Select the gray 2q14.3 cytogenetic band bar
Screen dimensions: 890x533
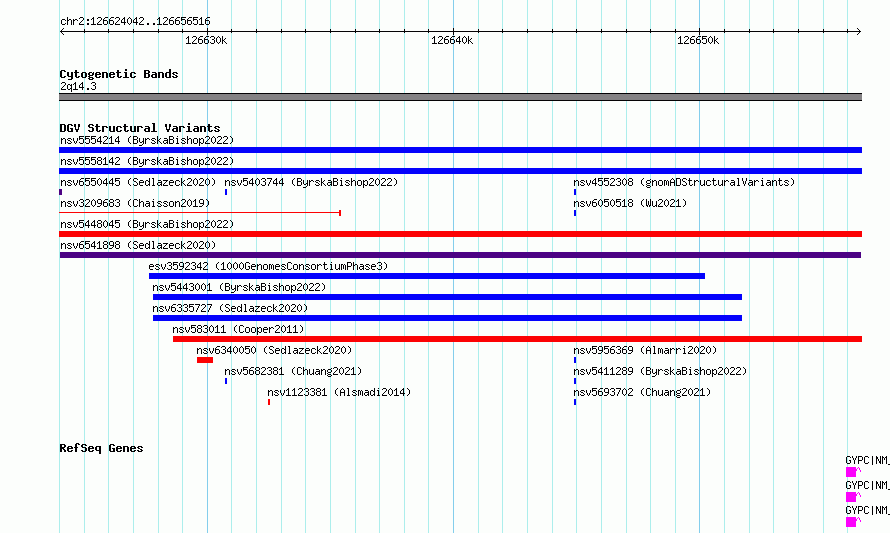coord(460,97)
